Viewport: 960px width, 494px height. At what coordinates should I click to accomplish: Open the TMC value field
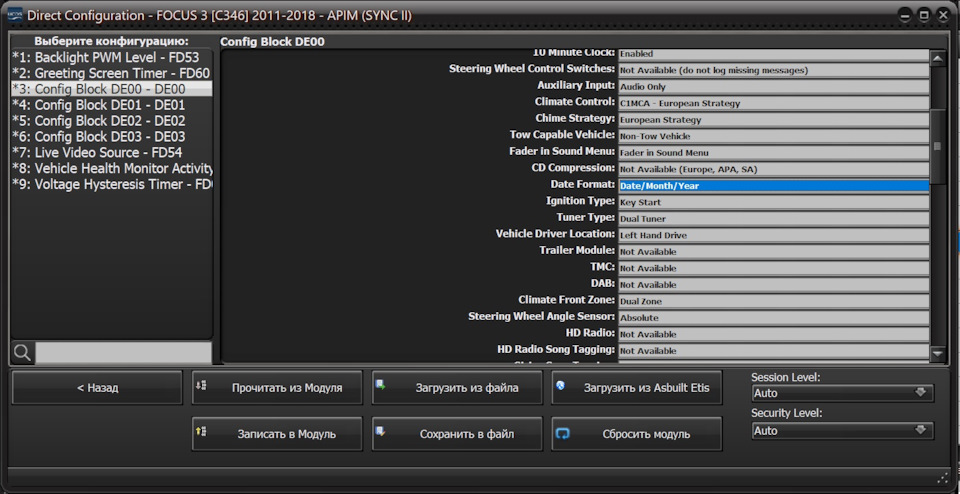point(773,268)
